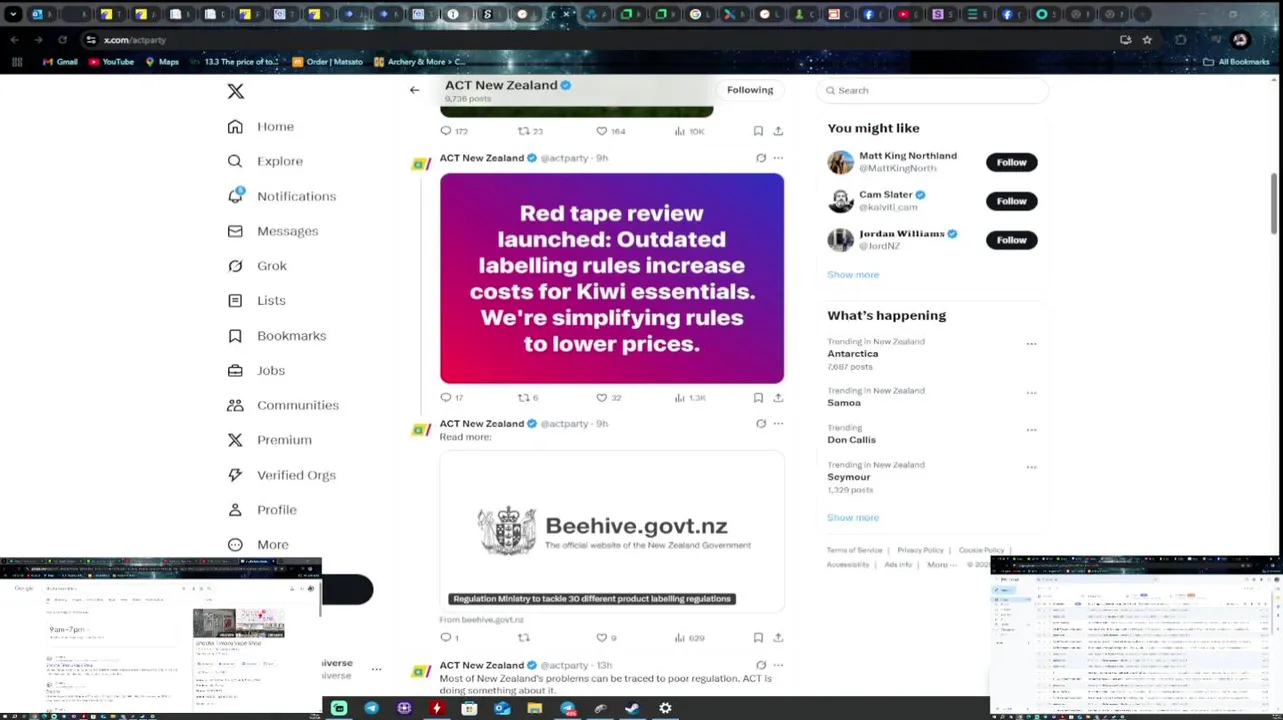The width and height of the screenshot is (1283, 720).
Task: Repost the Beehive.govt.nz link post
Action: (x=523, y=638)
